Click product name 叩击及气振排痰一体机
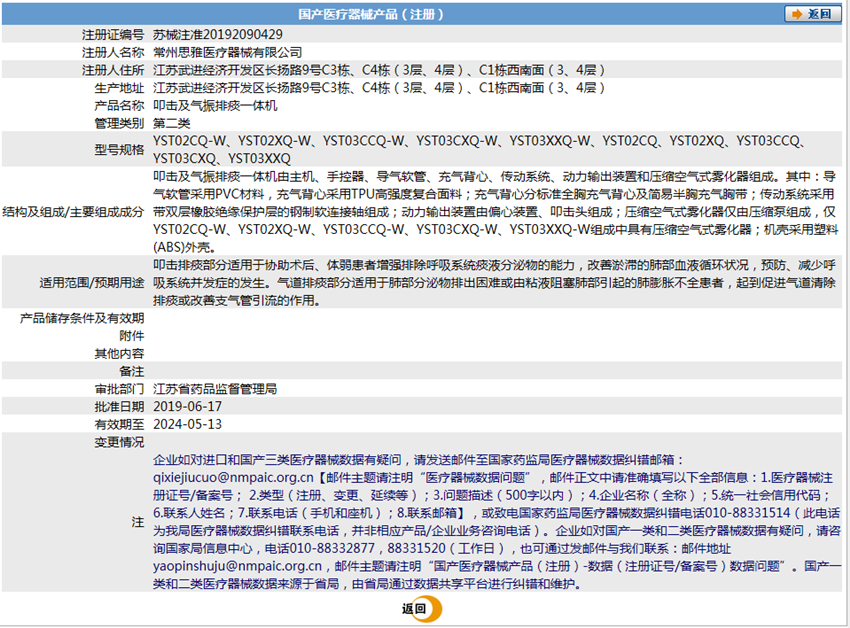Image resolution: width=850 pixels, height=628 pixels. coord(215,105)
